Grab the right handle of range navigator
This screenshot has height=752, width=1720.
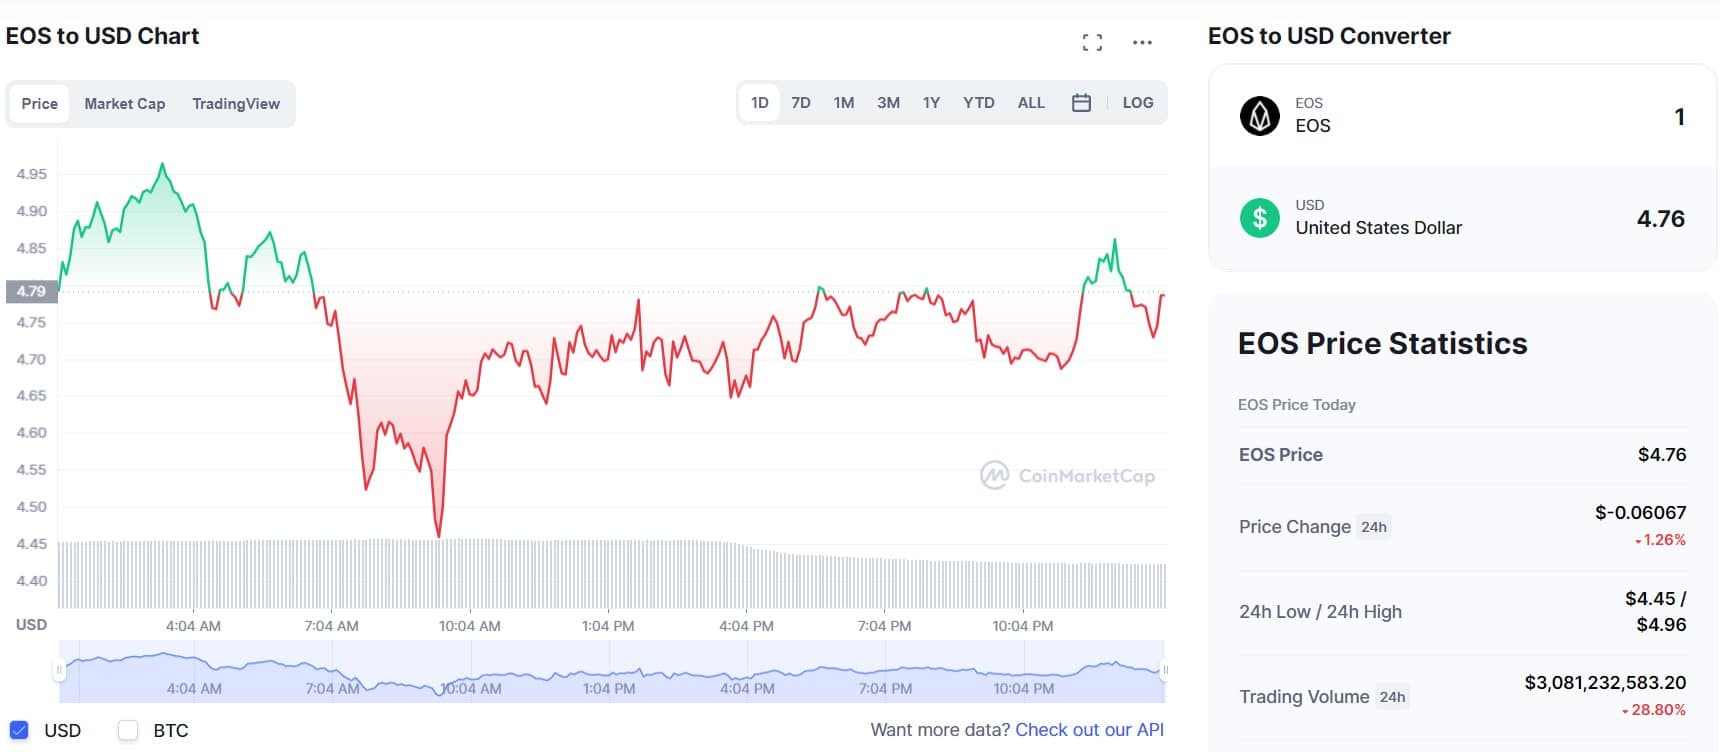(x=1164, y=670)
